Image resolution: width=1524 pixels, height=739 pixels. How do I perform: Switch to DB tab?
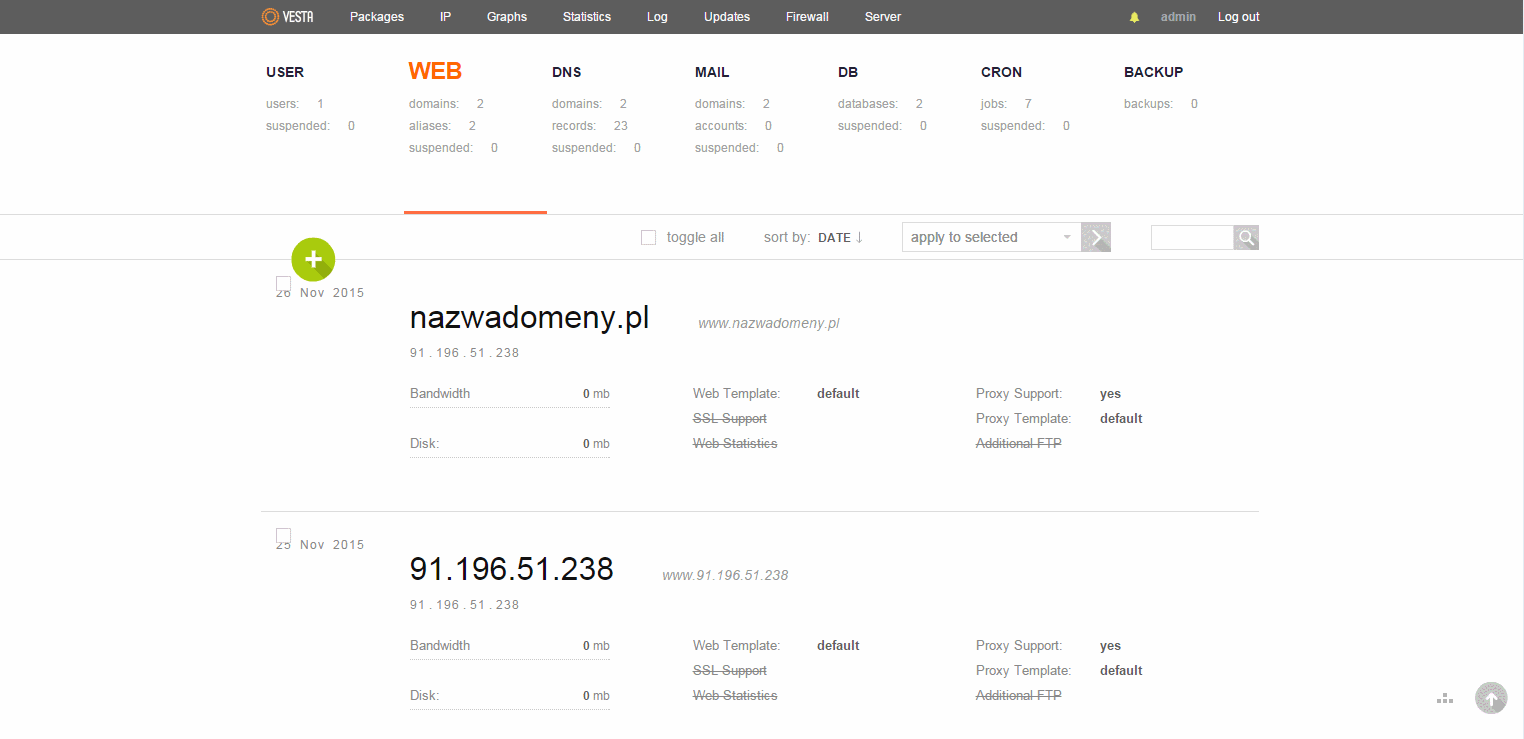click(x=848, y=72)
